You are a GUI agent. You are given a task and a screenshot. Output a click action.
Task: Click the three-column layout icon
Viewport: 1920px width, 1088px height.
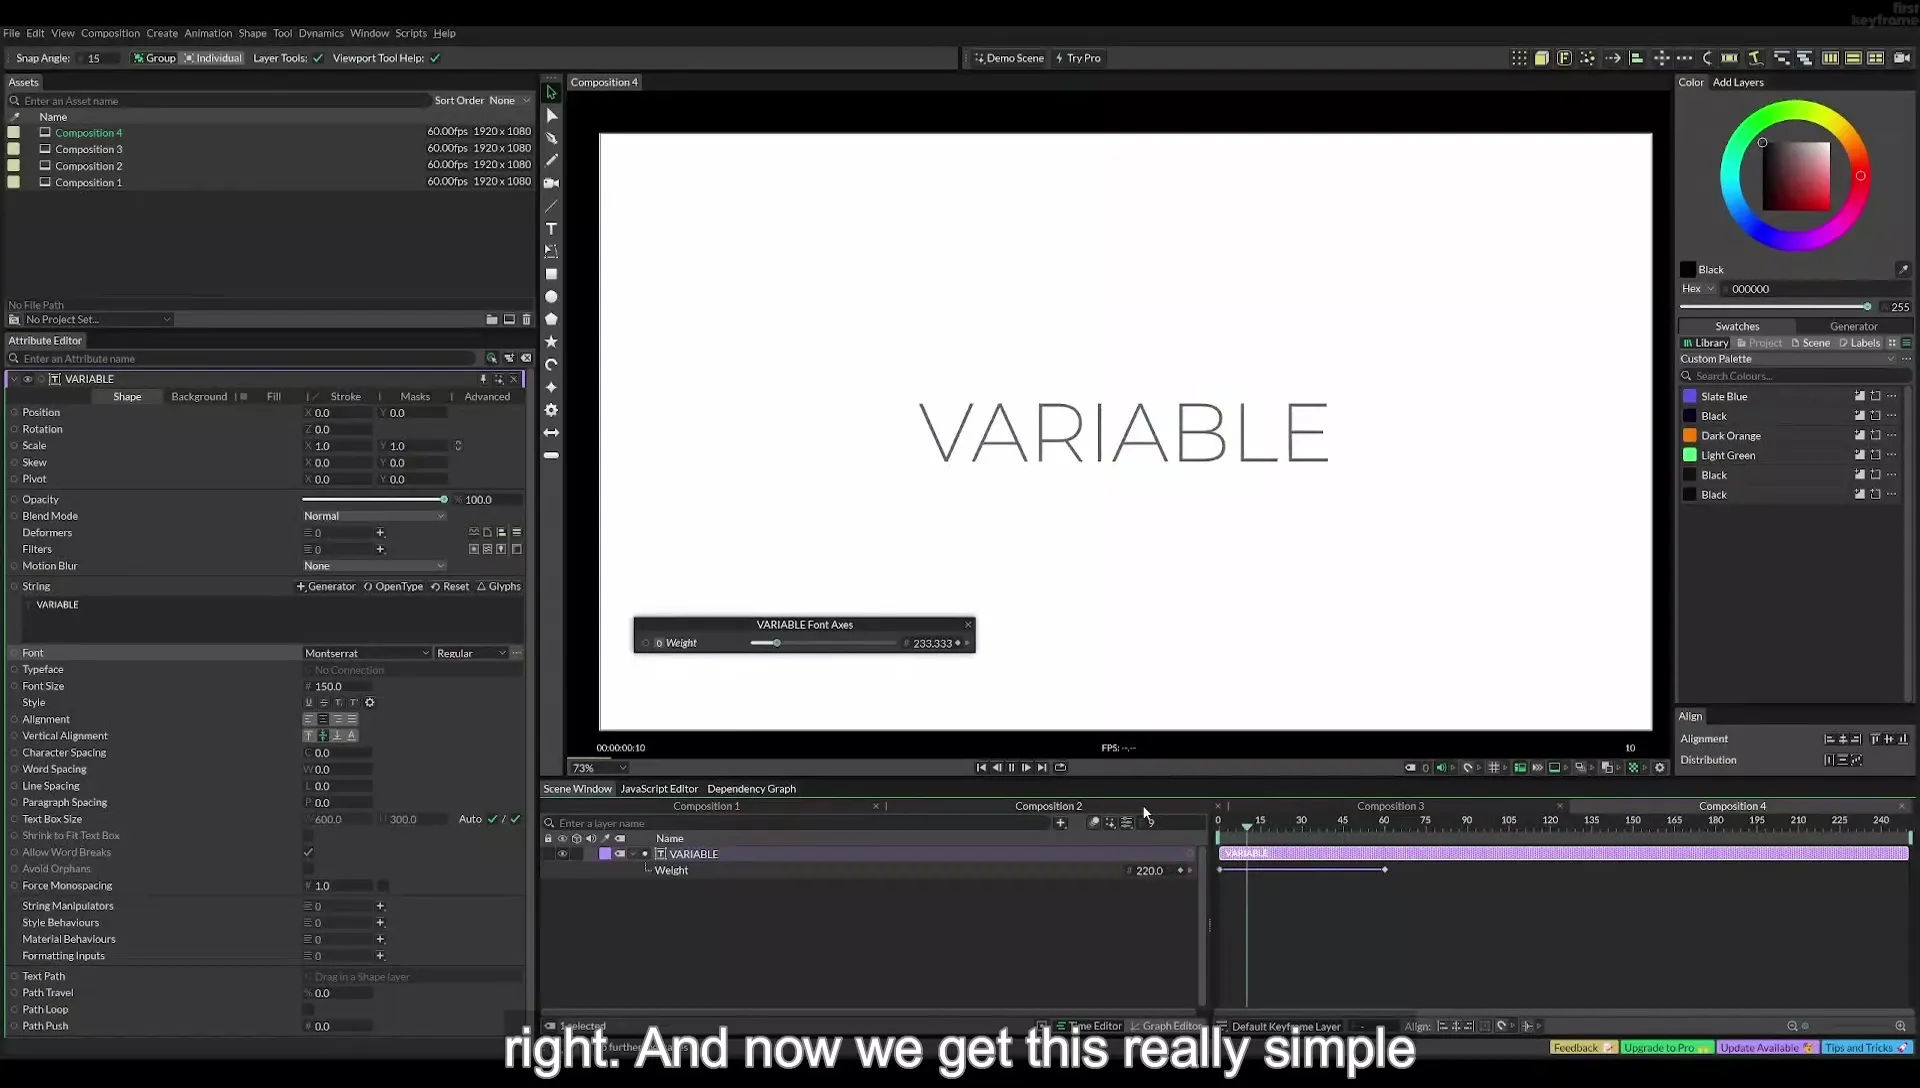point(1830,58)
